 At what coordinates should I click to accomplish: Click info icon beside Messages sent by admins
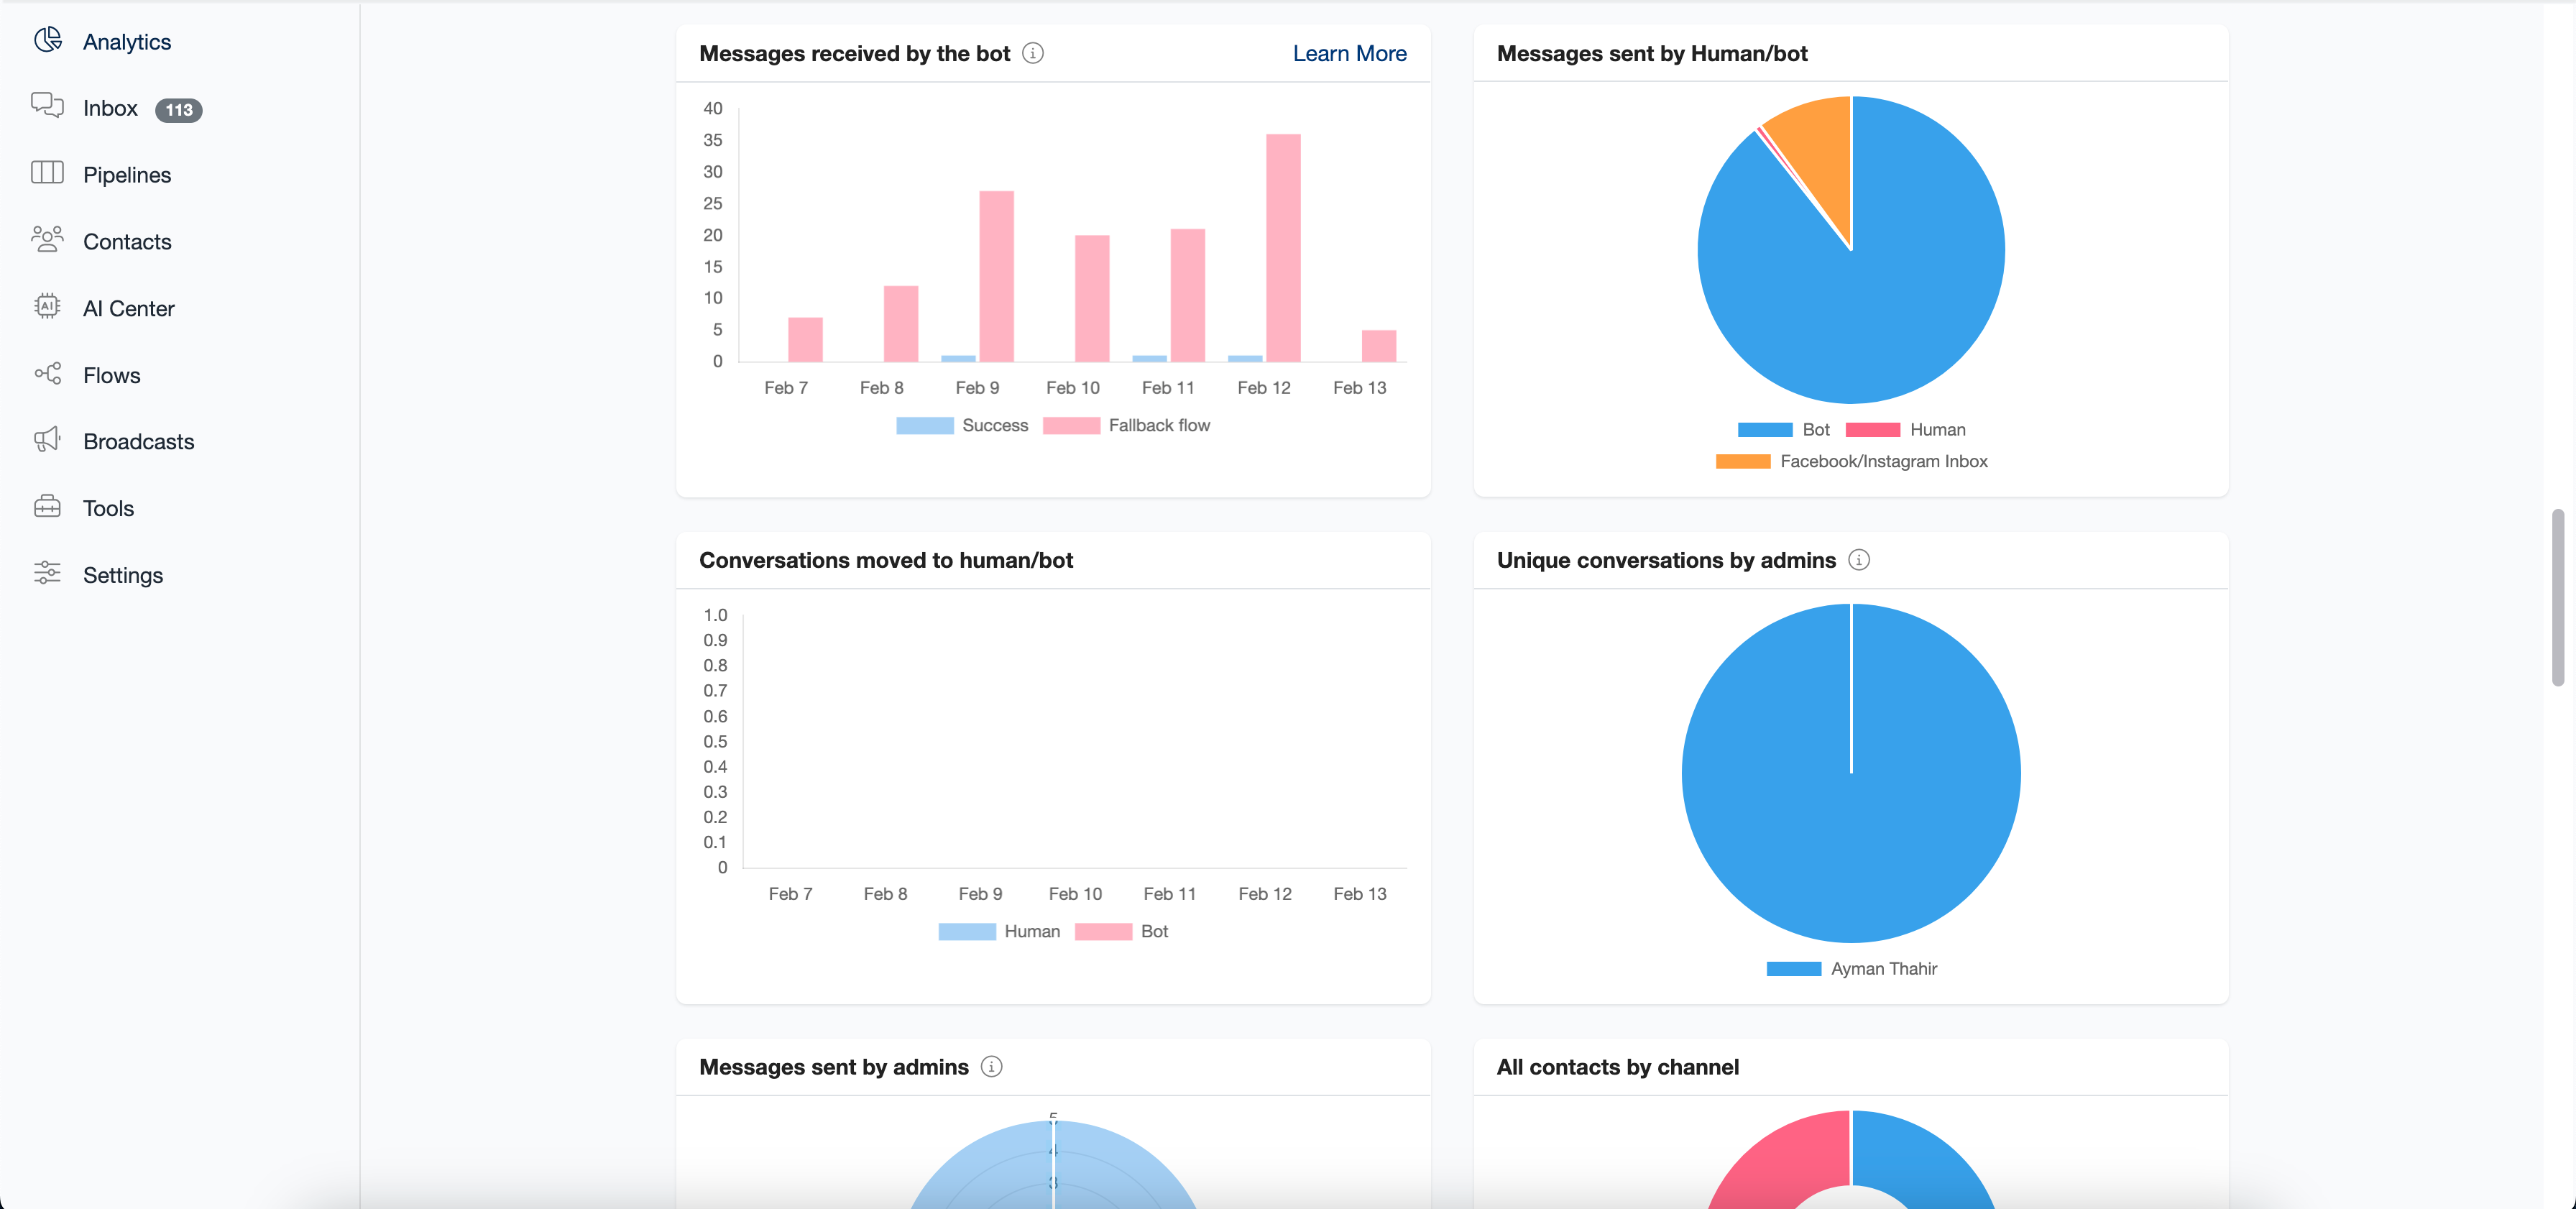991,1067
